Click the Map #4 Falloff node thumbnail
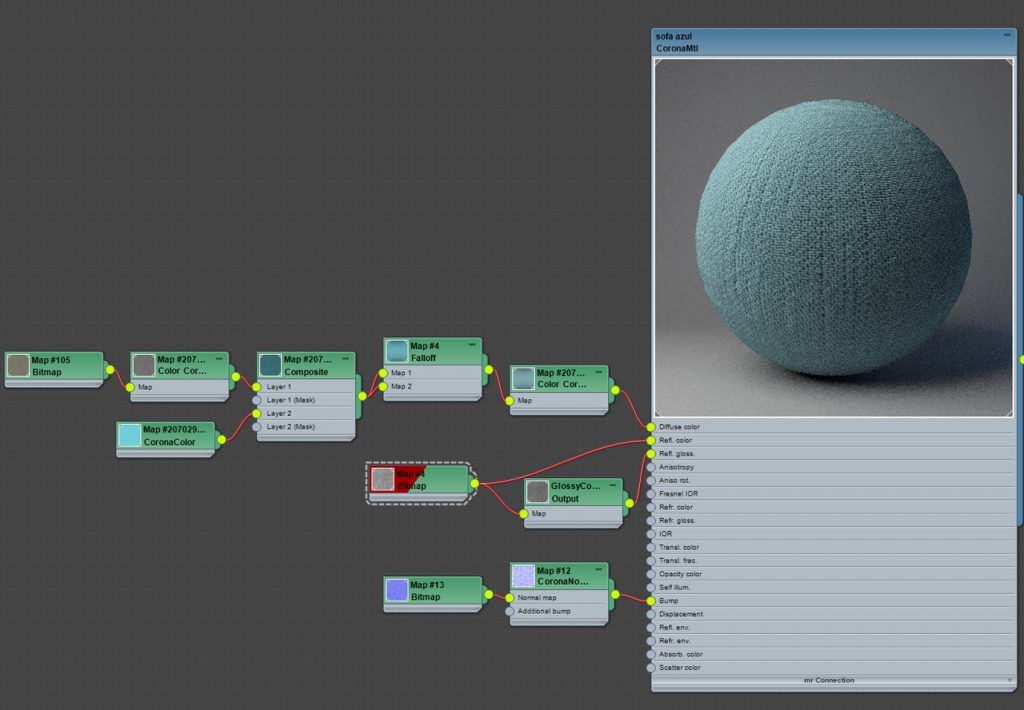Screen dimensions: 1024x710 (396, 351)
